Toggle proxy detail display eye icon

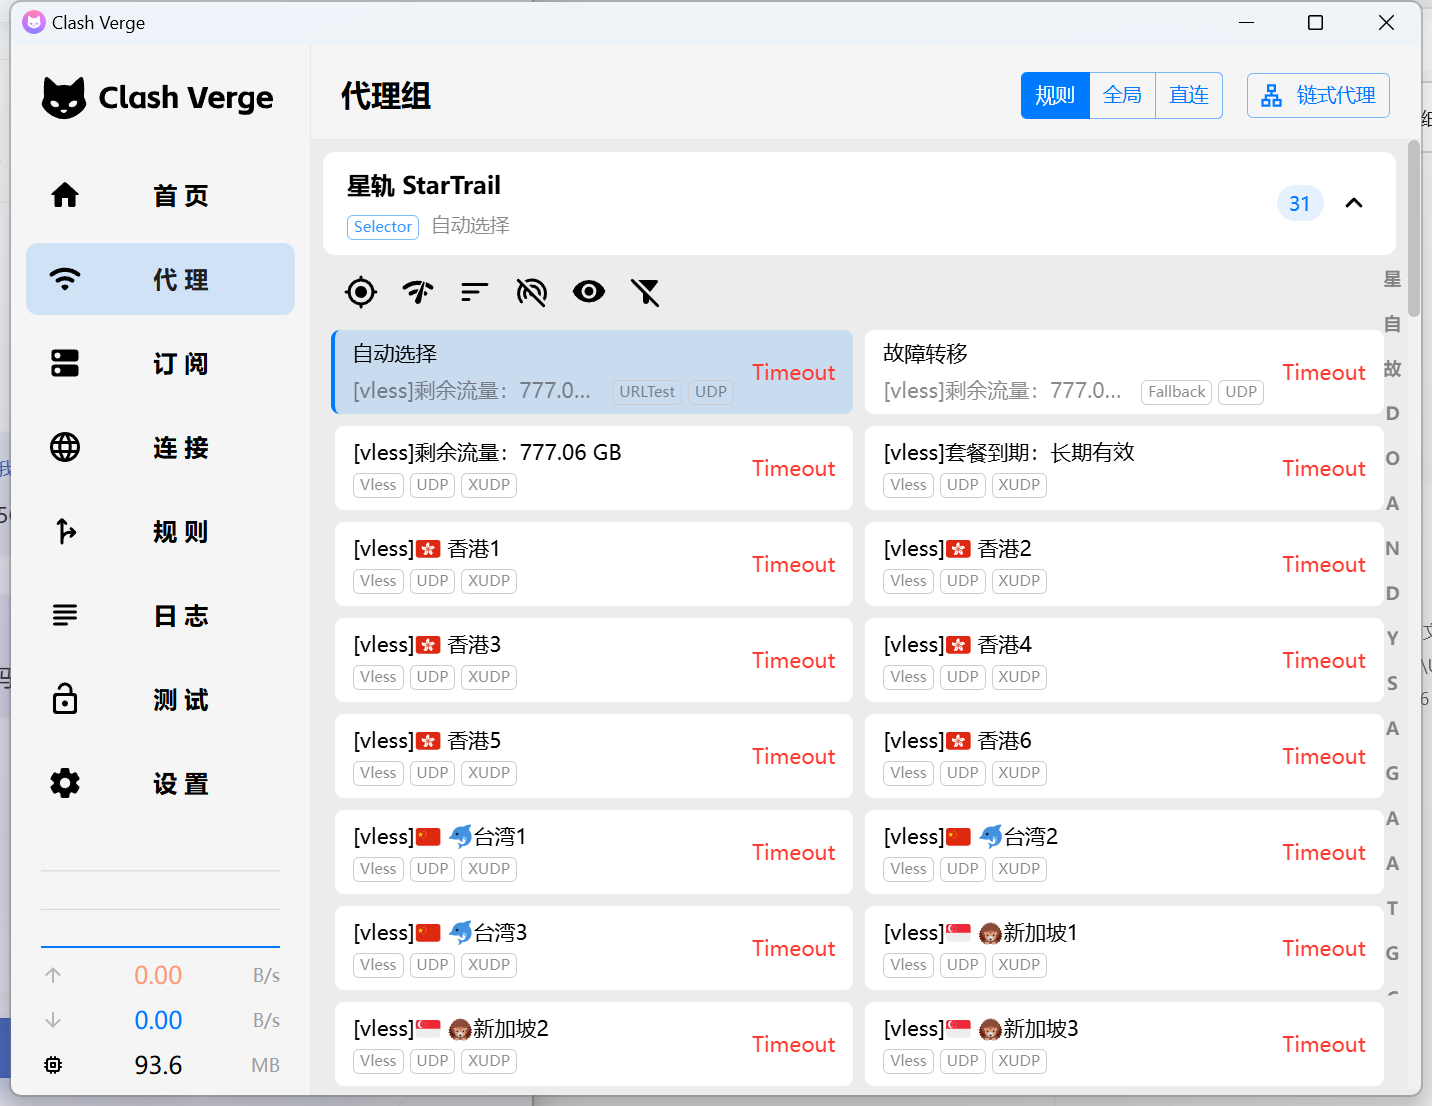point(588,292)
